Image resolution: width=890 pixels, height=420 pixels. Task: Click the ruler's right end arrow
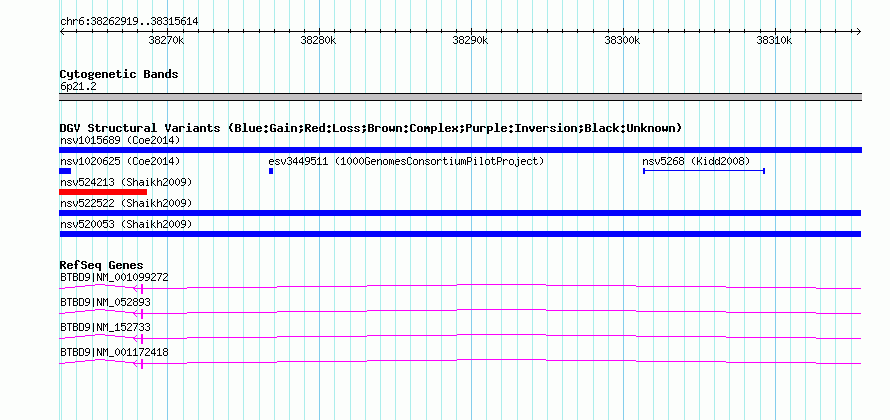click(859, 31)
